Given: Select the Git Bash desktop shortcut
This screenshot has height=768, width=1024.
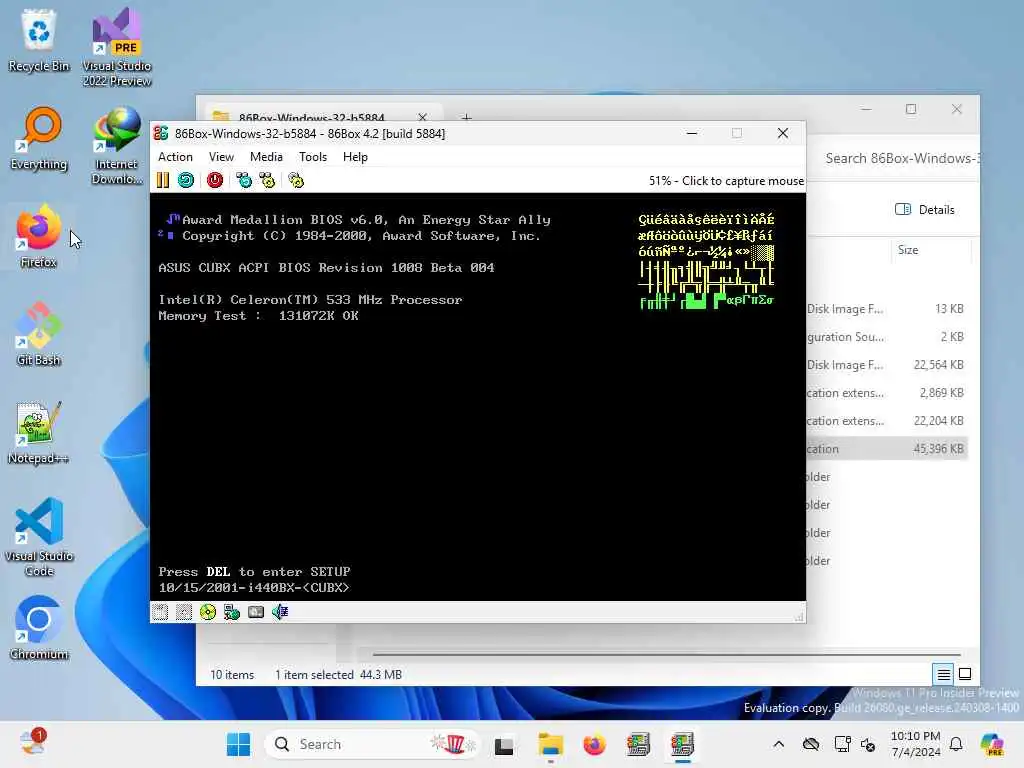Looking at the screenshot, I should (39, 334).
